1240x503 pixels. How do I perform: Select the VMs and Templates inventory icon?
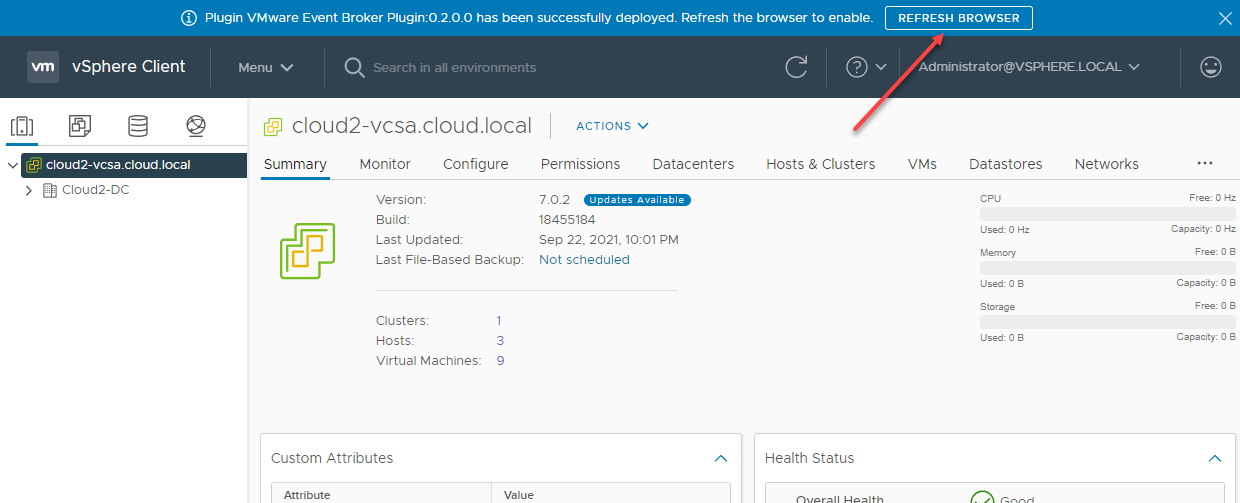(80, 126)
